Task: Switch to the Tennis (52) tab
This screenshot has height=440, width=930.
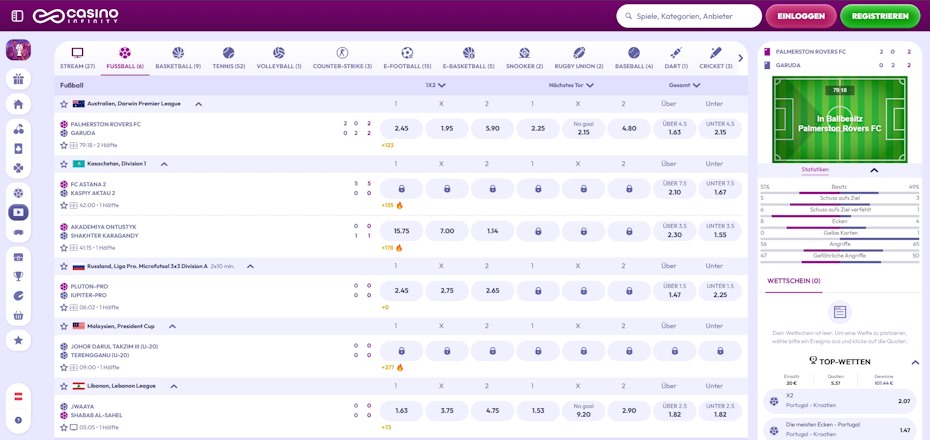Action: point(229,58)
